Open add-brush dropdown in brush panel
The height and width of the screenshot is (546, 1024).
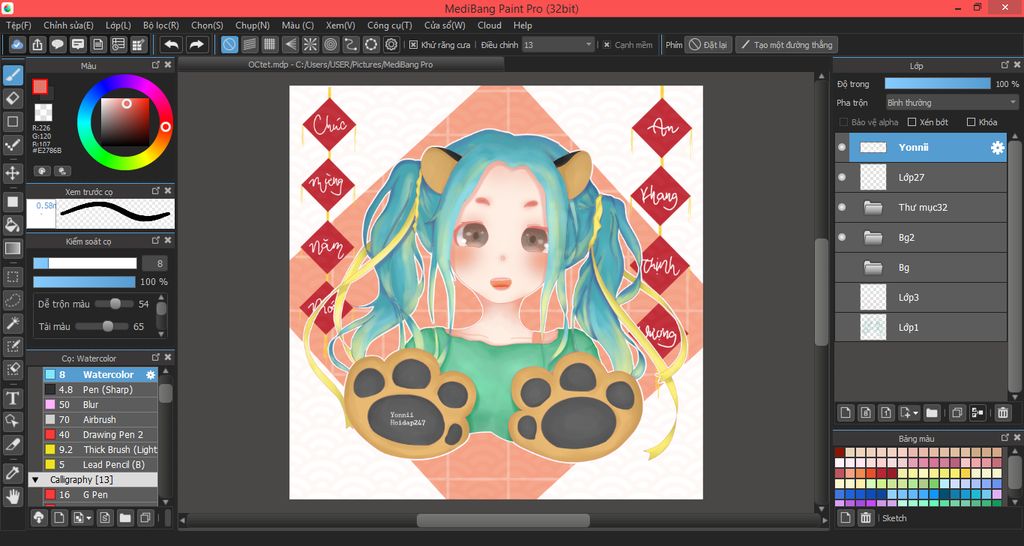tap(82, 518)
